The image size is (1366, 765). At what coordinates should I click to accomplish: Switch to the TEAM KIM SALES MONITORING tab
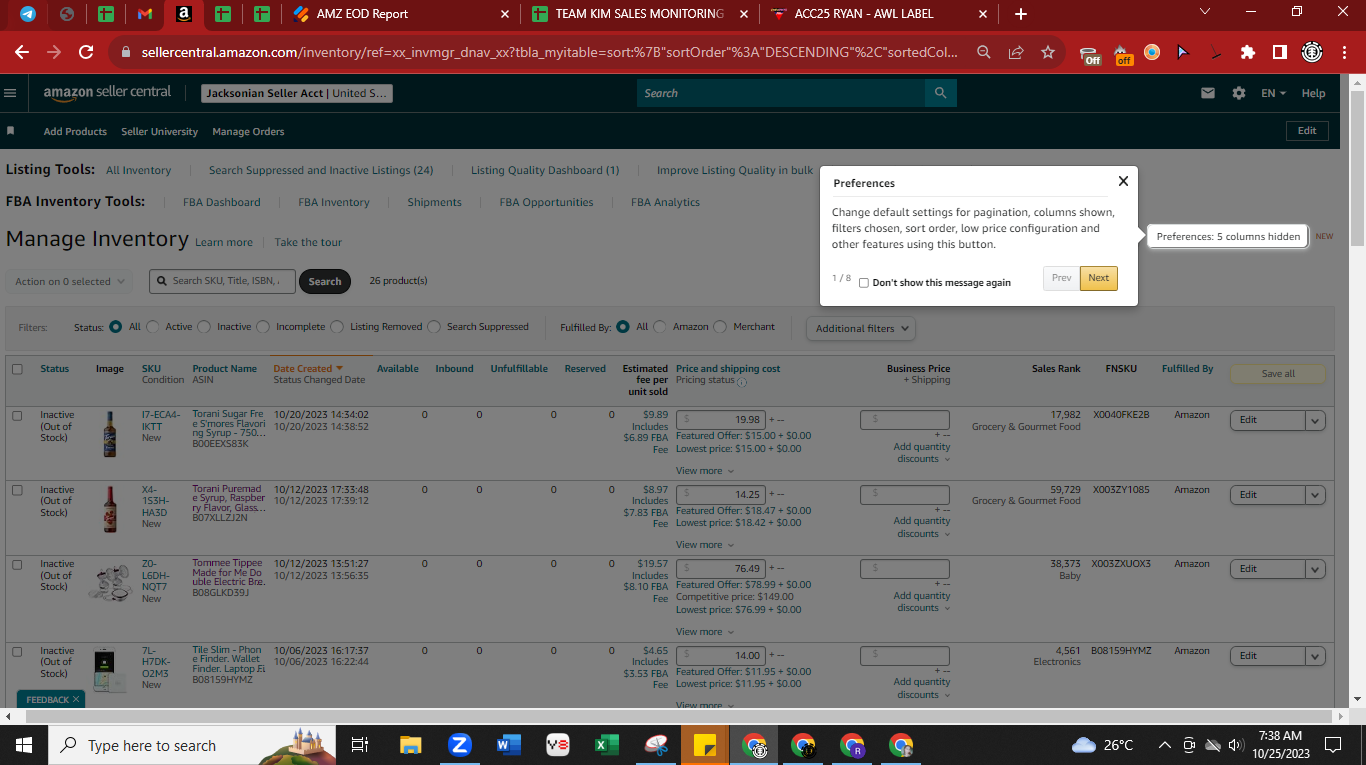coord(640,14)
